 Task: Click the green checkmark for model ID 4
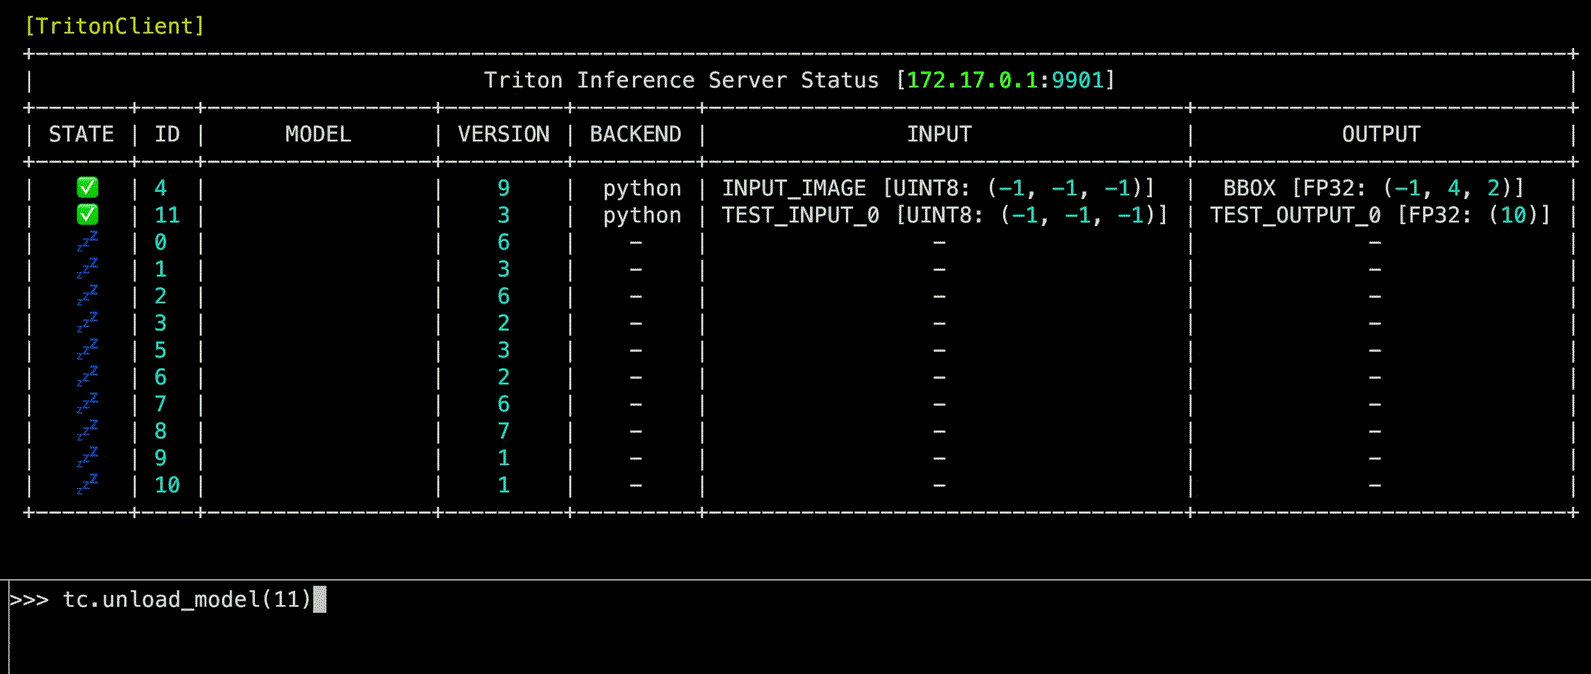pos(88,187)
